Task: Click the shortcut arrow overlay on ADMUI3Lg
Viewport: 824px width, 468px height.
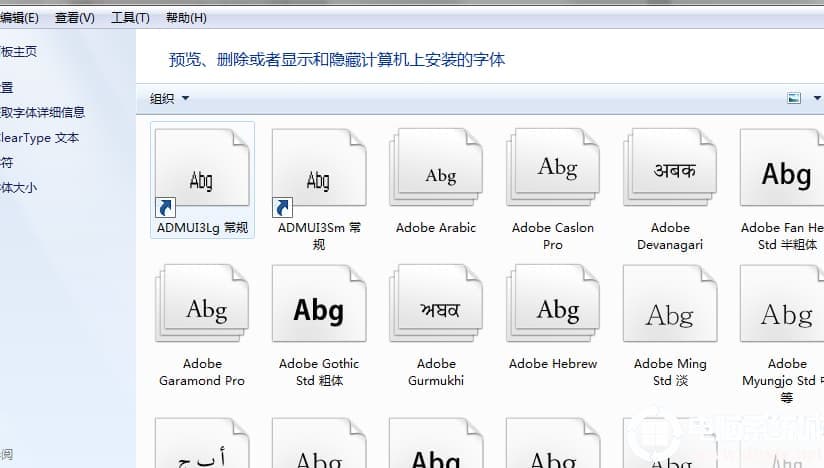Action: click(166, 207)
